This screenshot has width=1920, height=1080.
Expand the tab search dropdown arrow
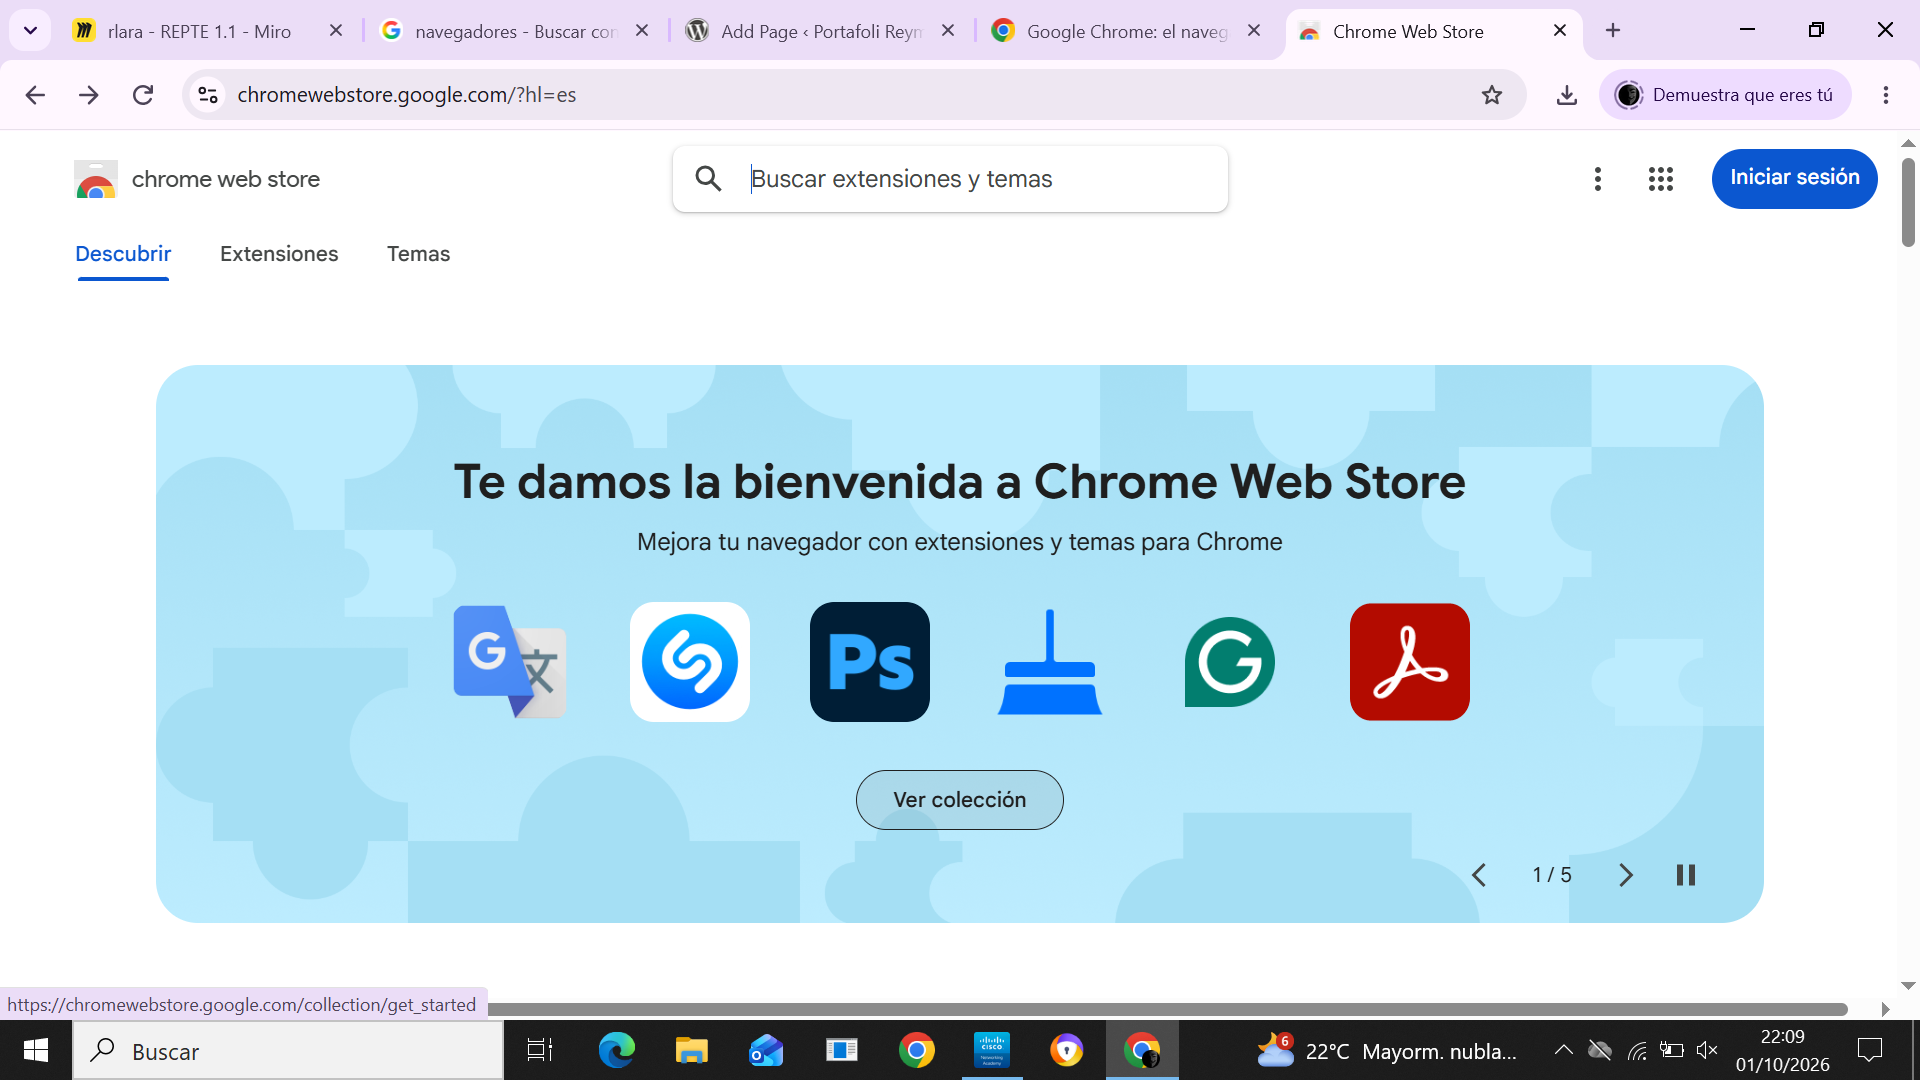tap(30, 30)
